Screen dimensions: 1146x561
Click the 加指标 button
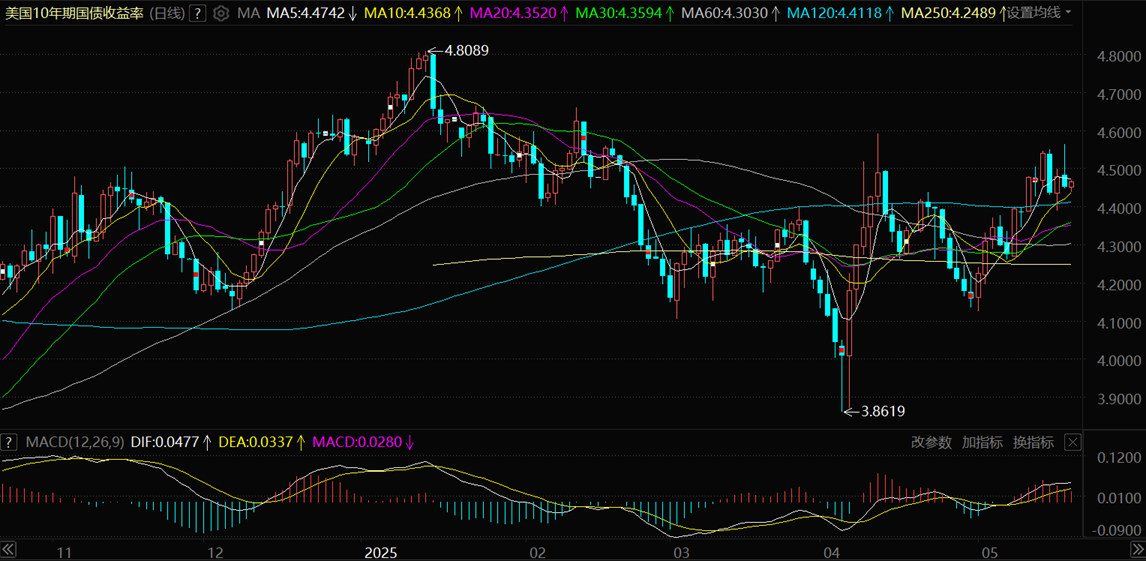982,442
